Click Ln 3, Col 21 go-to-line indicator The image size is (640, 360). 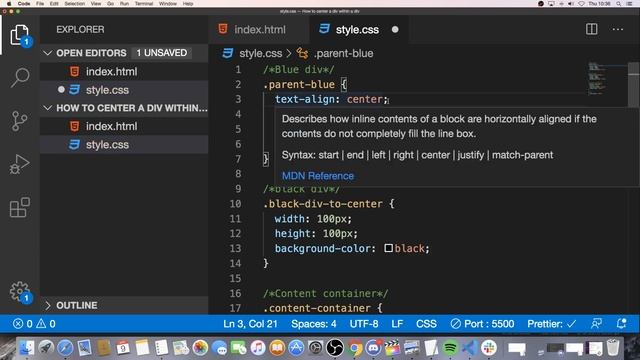(x=250, y=324)
